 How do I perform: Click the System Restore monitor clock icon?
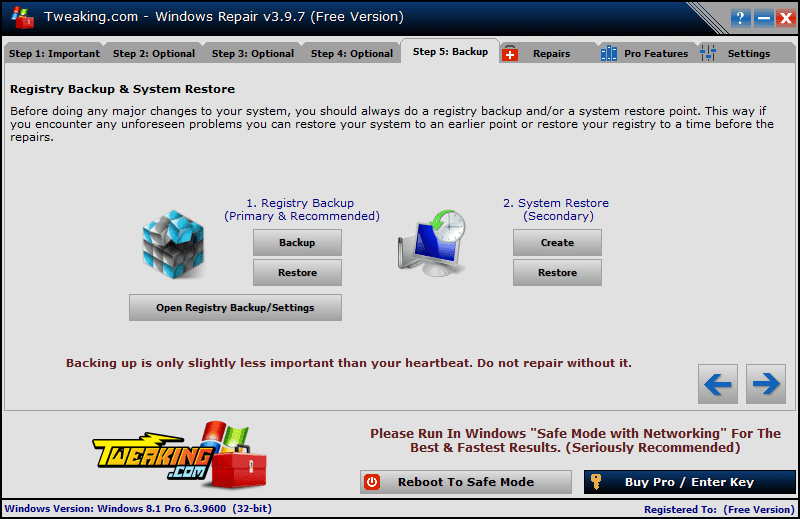432,243
